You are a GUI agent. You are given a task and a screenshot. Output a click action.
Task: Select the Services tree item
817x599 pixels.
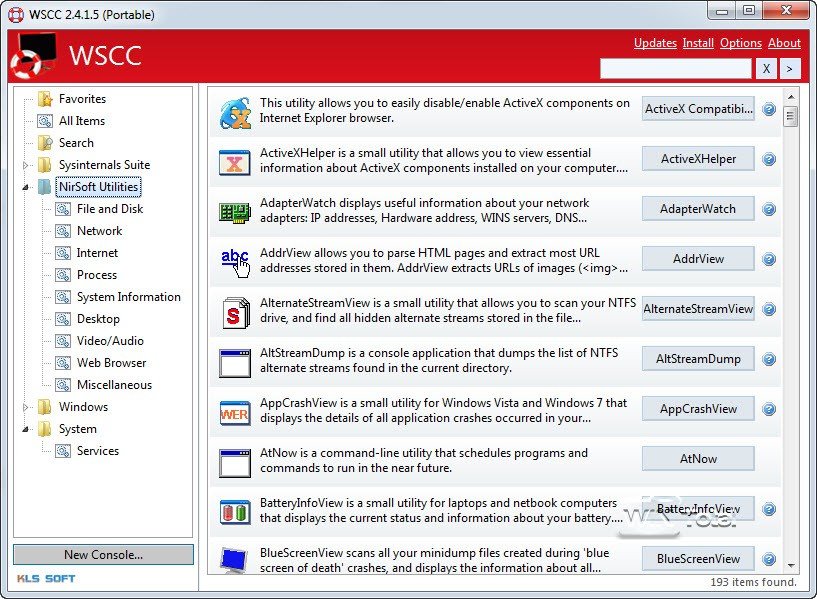tap(98, 451)
